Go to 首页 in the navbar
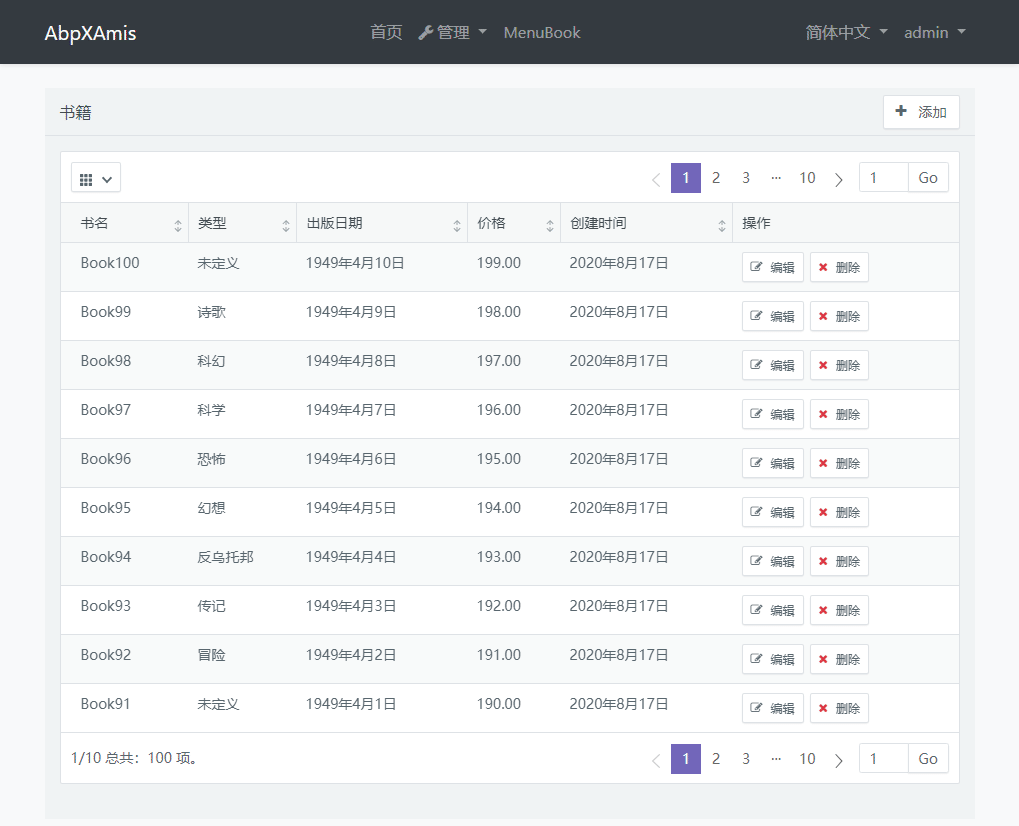1019x826 pixels. click(x=386, y=32)
